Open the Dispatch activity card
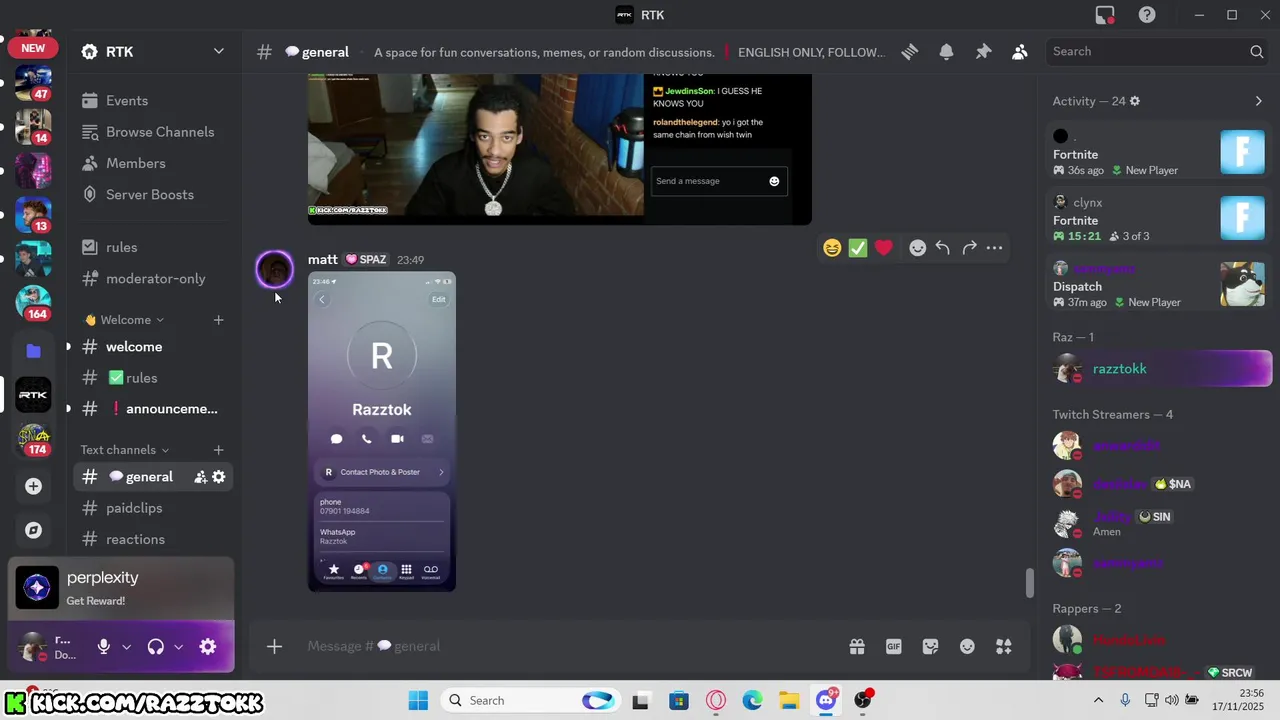 pos(1160,285)
